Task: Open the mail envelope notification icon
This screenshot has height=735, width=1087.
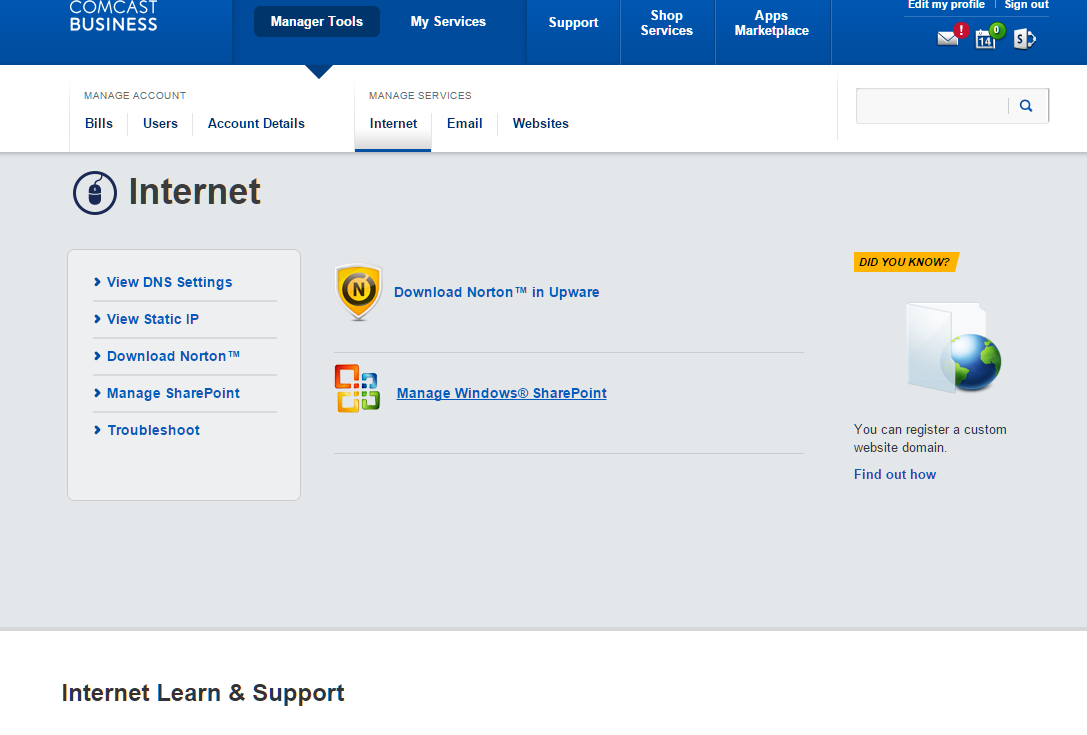Action: 947,39
